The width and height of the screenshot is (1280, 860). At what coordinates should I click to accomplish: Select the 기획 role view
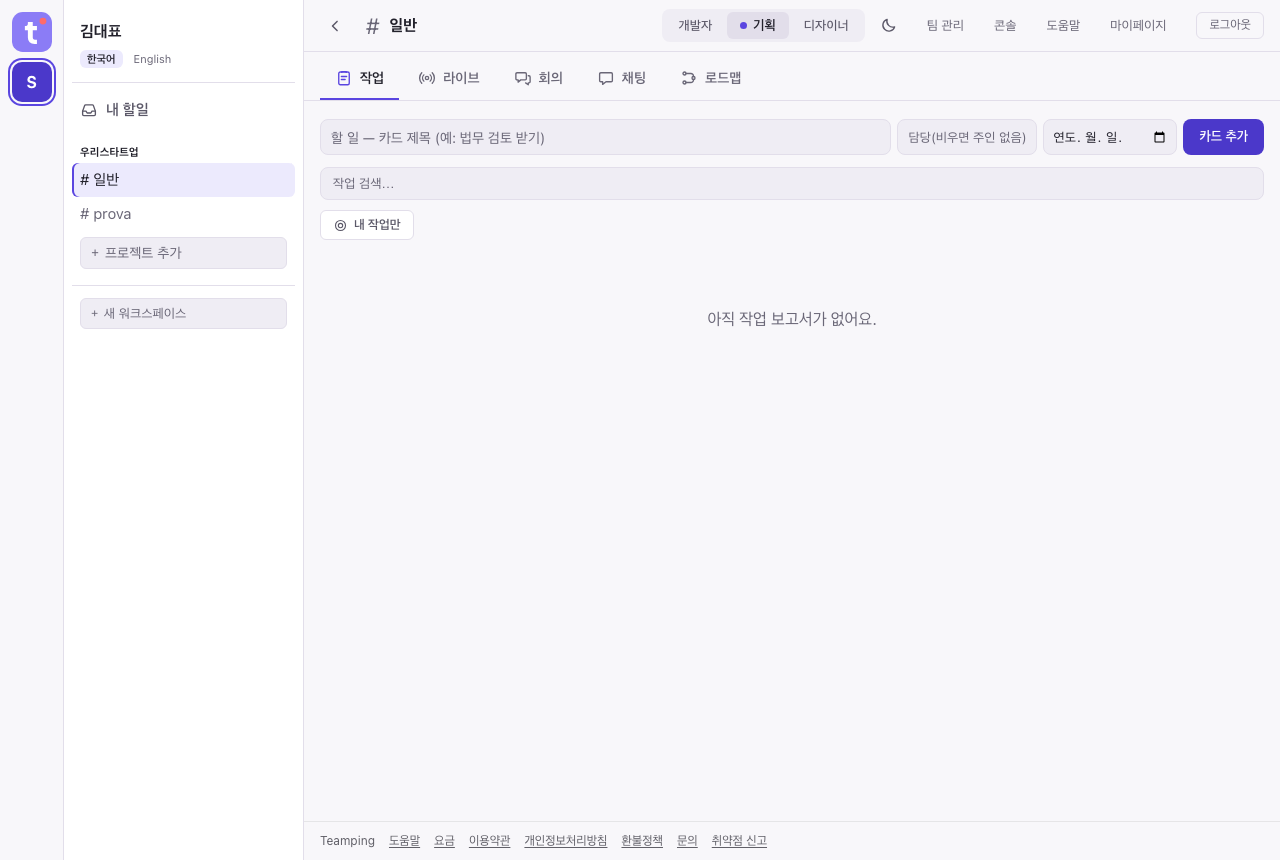[x=758, y=26]
